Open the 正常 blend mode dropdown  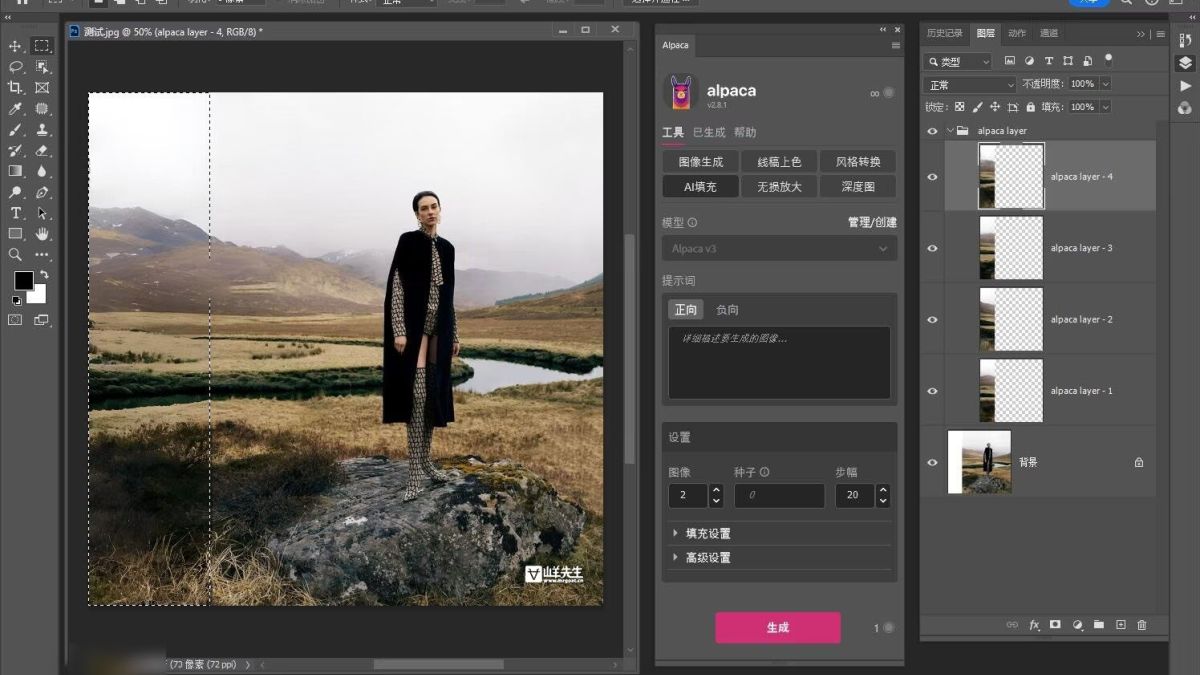coord(969,85)
